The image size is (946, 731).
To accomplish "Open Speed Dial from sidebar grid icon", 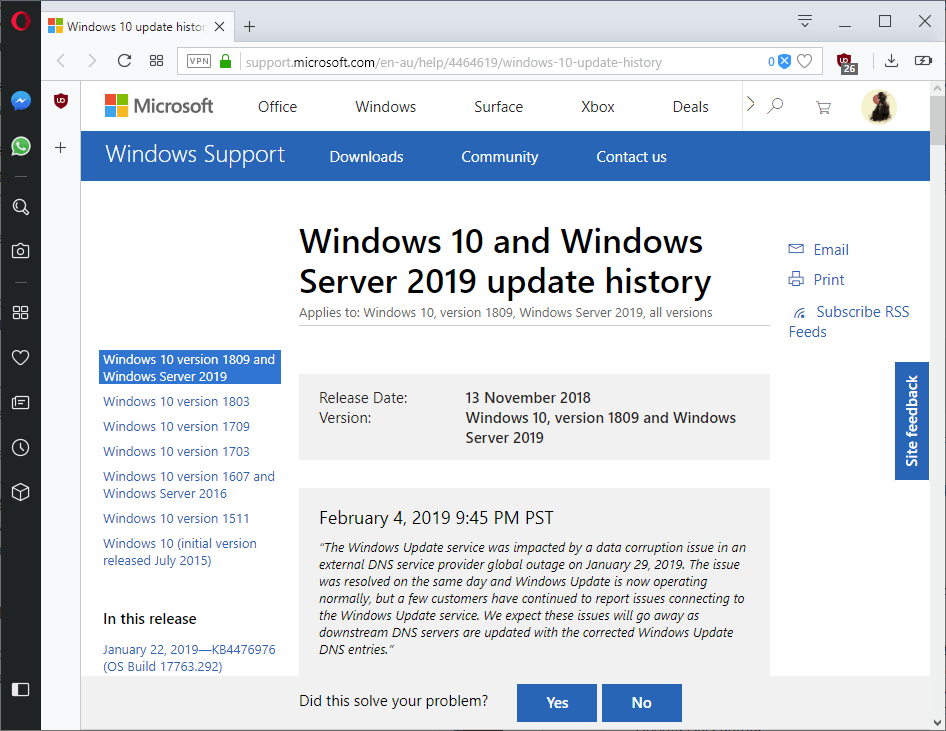I will [21, 312].
